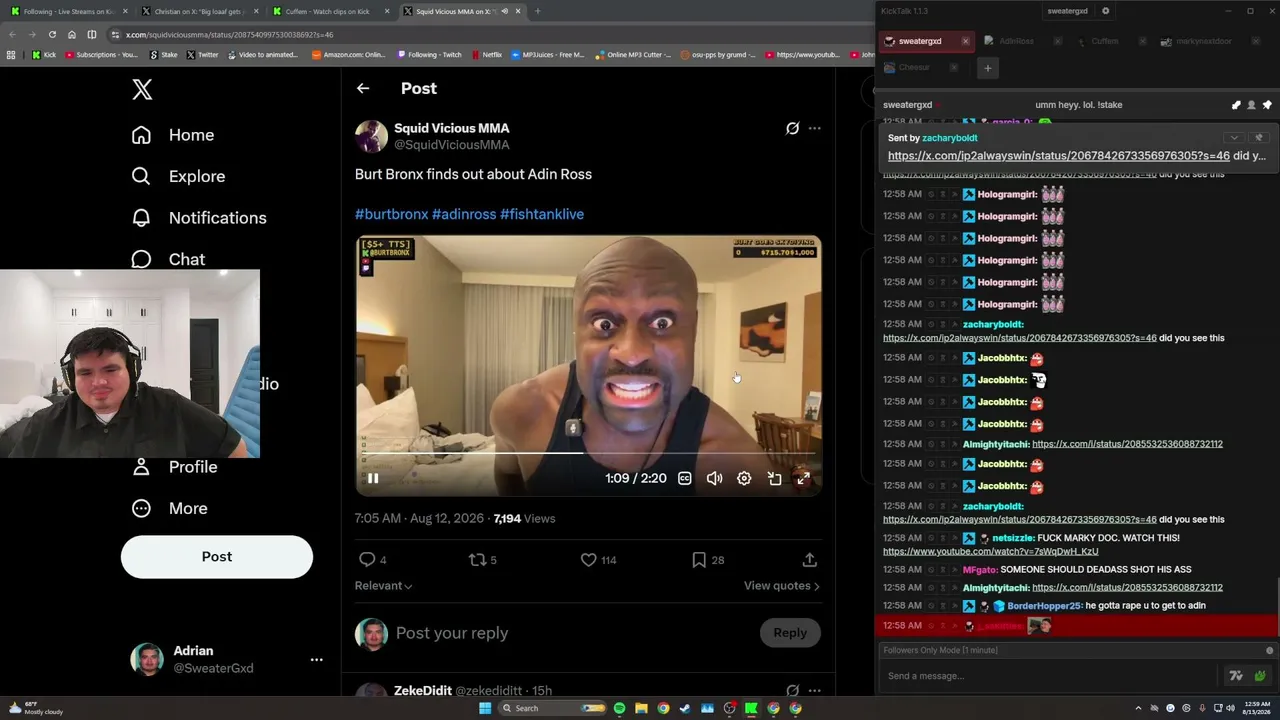Image resolution: width=1280 pixels, height=720 pixels.
Task: Pause the video
Action: [x=372, y=478]
